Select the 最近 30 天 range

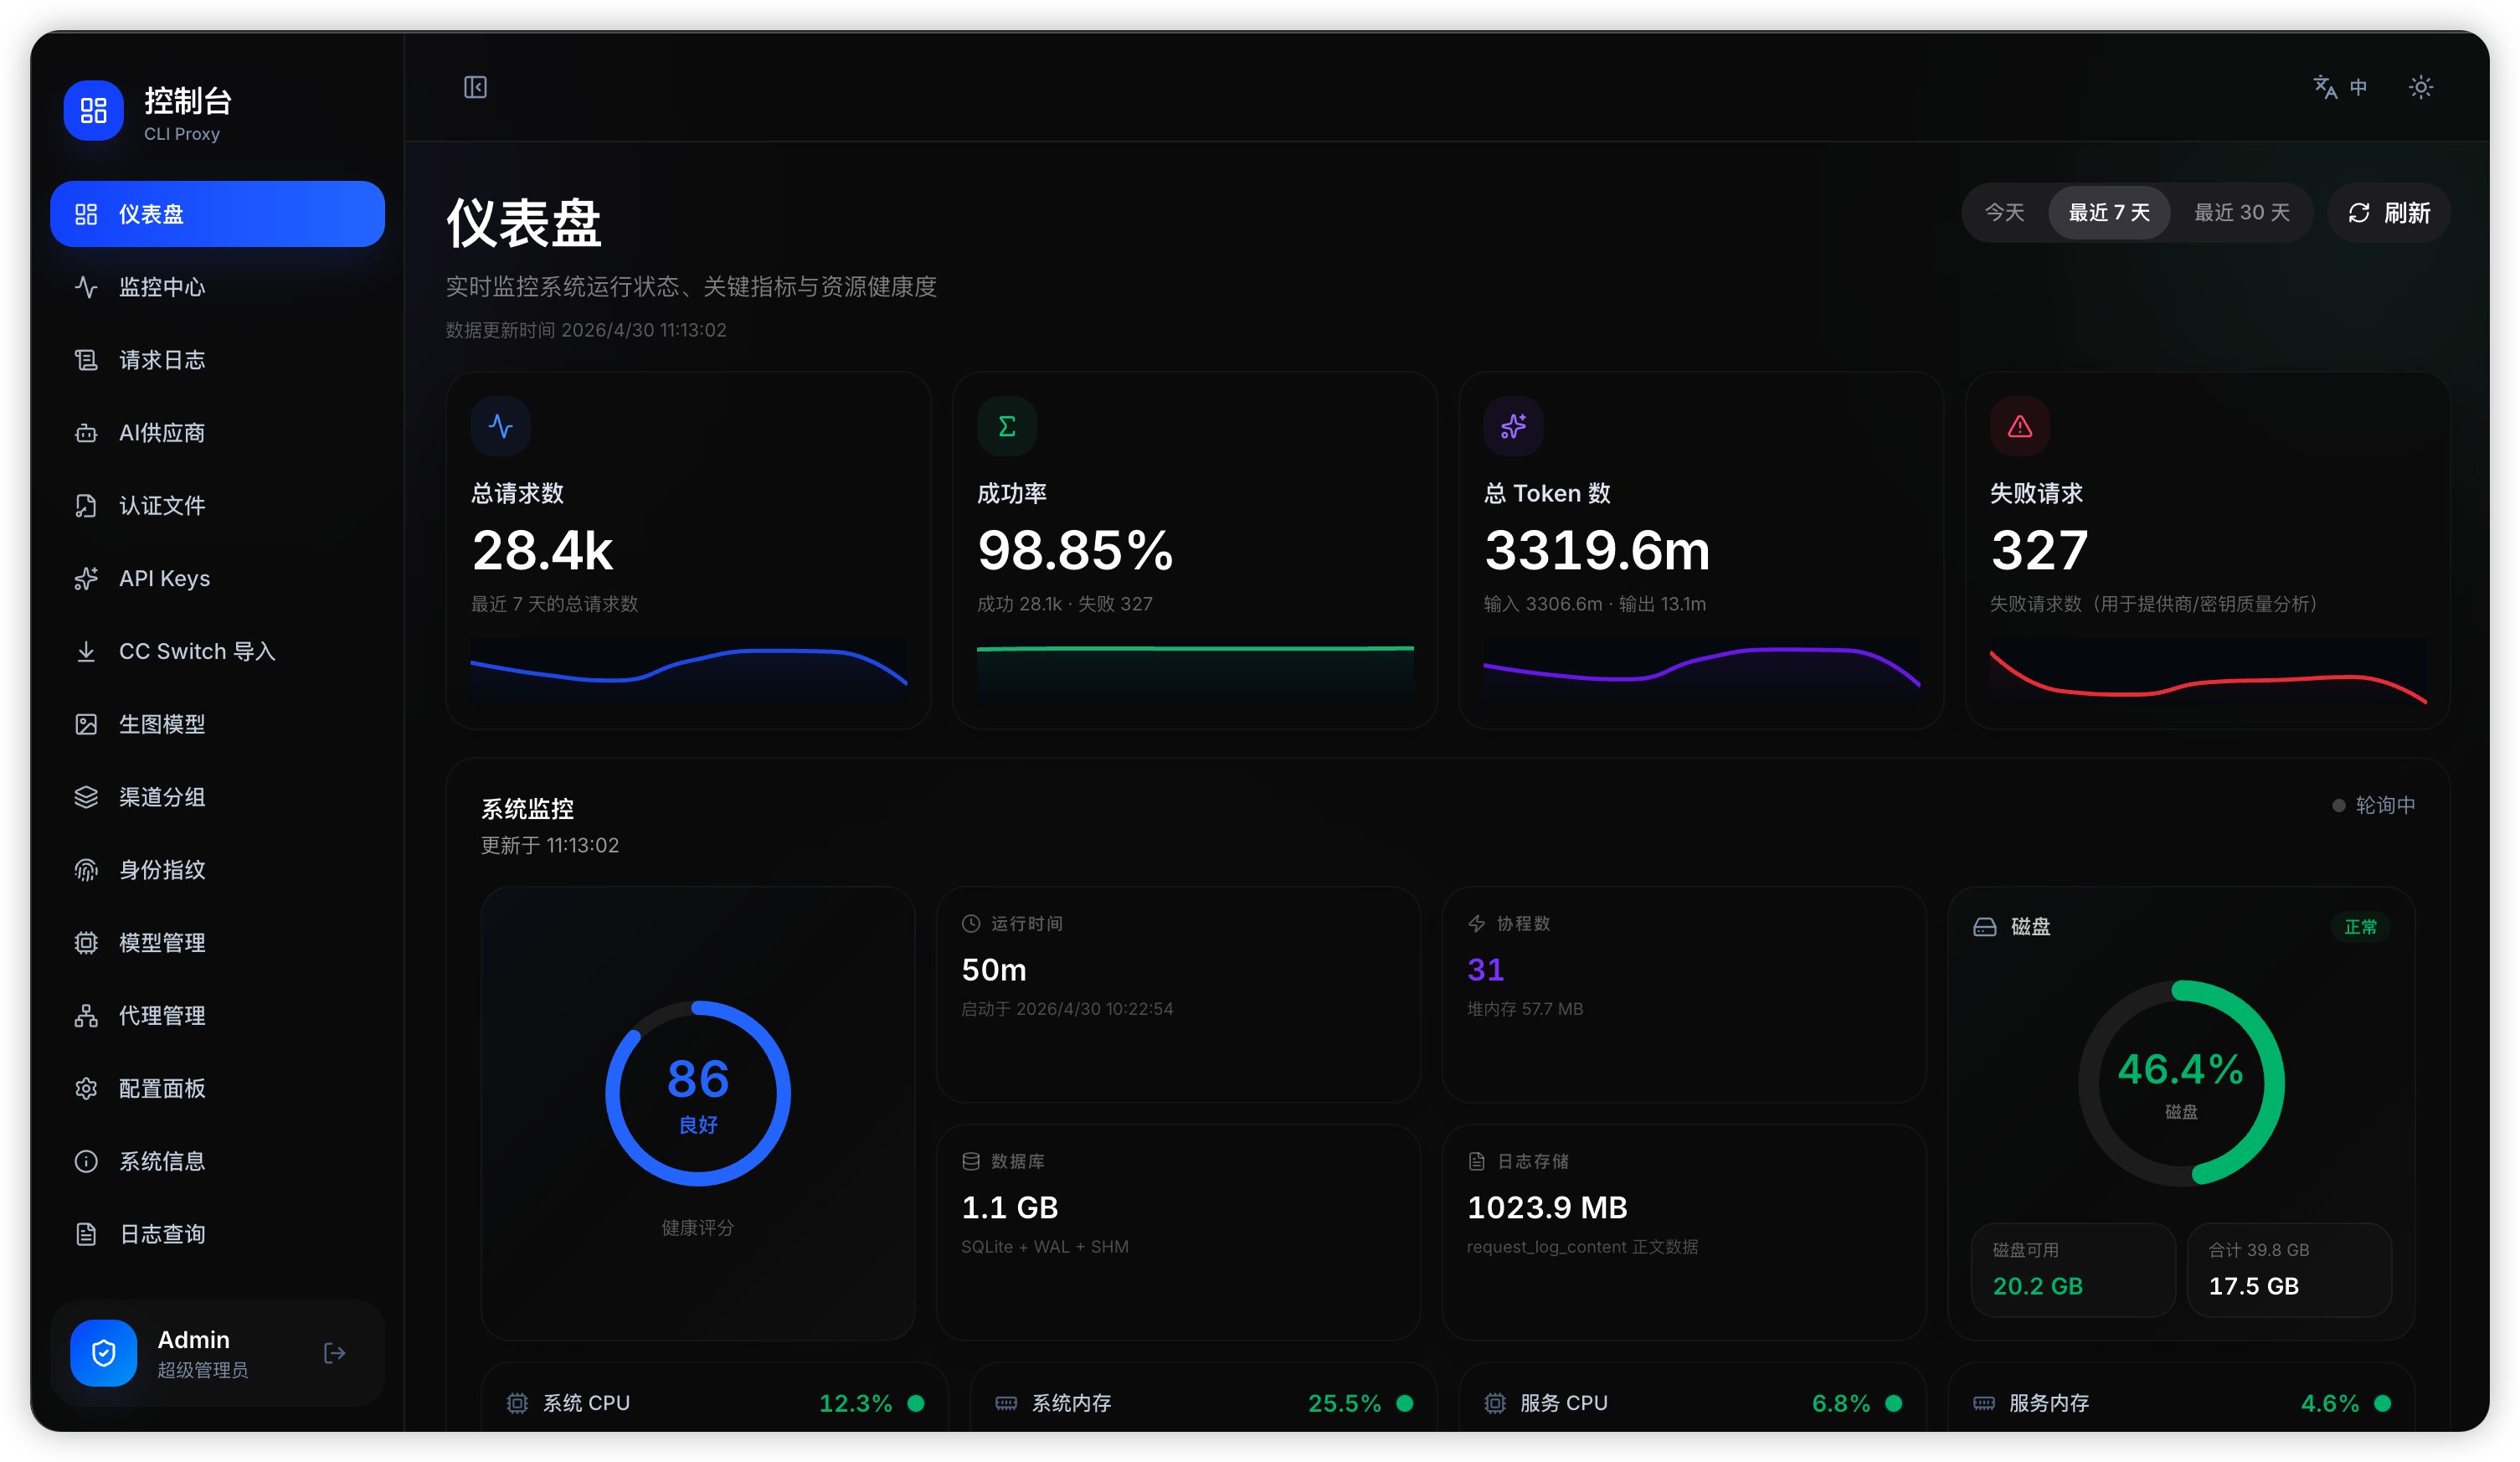coord(2242,212)
